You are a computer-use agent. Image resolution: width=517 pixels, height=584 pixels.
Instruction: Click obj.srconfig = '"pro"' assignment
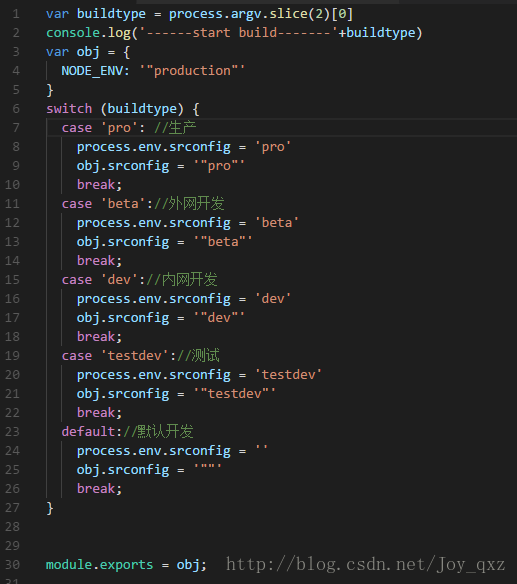161,166
